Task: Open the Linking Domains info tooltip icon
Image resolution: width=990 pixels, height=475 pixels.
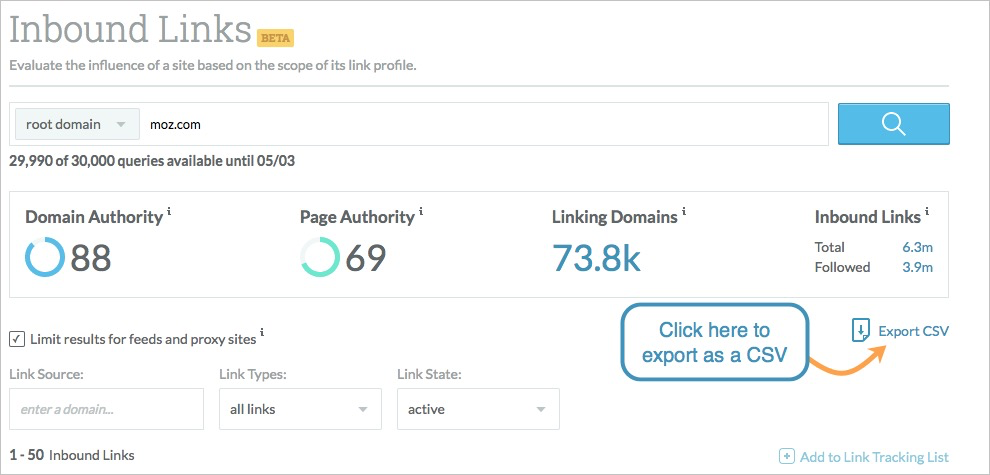Action: pyautogui.click(x=684, y=212)
